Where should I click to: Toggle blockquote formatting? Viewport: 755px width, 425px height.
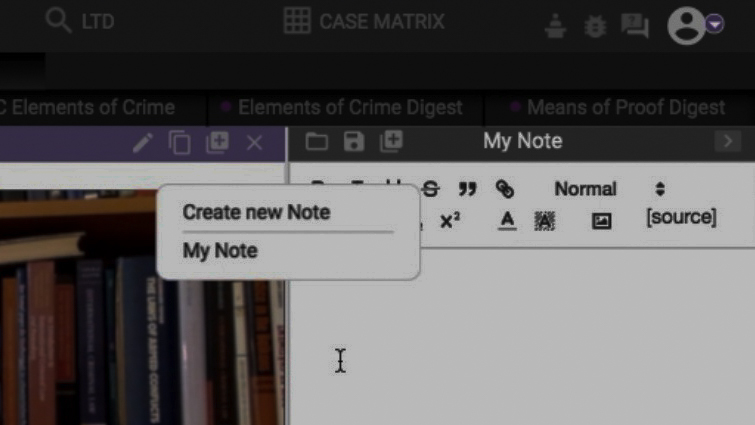coord(467,188)
